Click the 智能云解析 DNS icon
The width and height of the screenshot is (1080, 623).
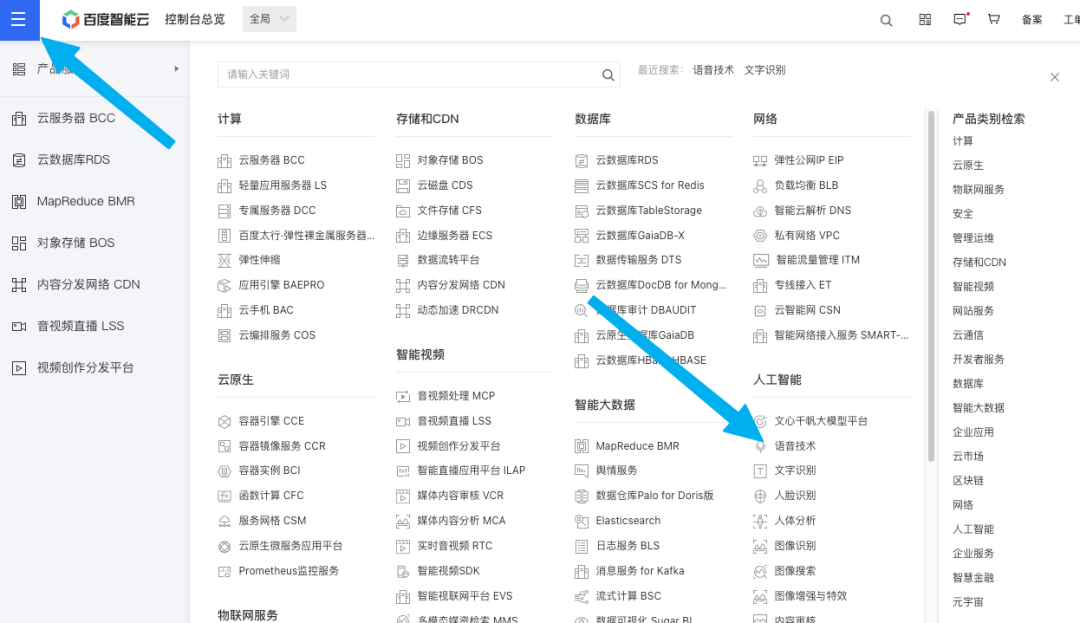coord(760,211)
